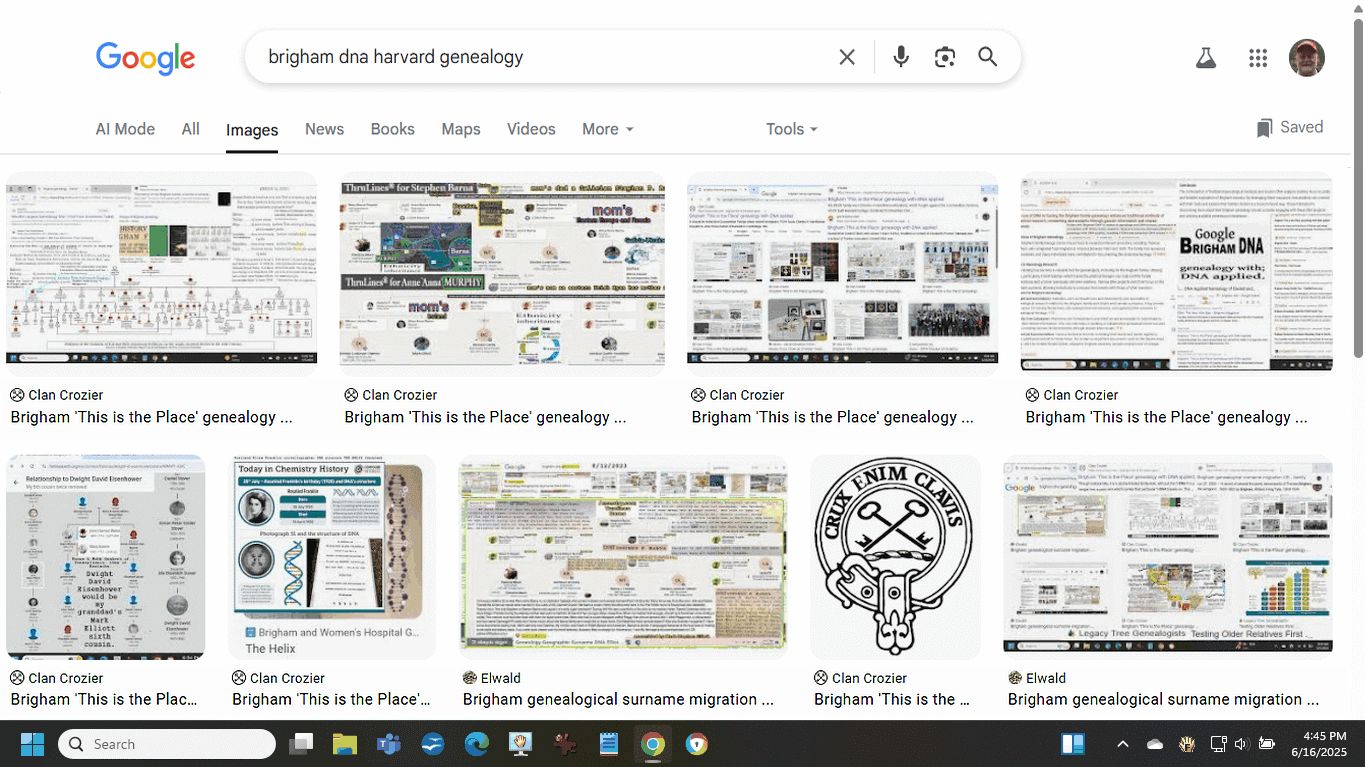Click the page's vertical scrollbar

click(1357, 190)
